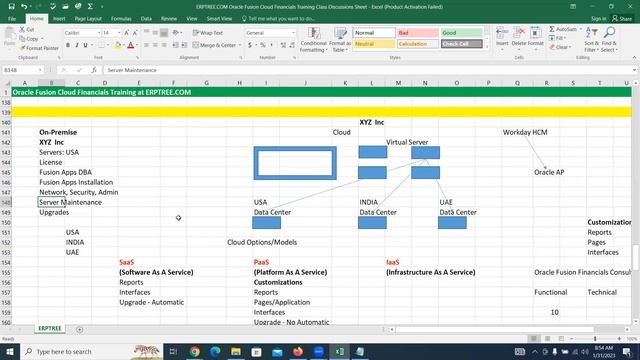Select the ERPTREE sheet tab
The width and height of the screenshot is (640, 360).
(x=50, y=329)
